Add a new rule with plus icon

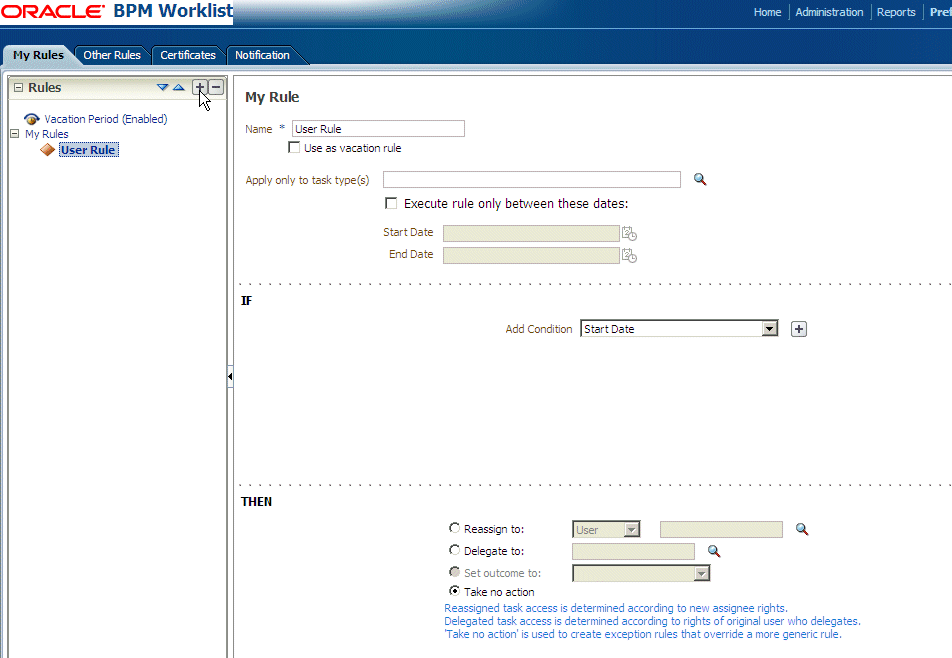(x=200, y=87)
